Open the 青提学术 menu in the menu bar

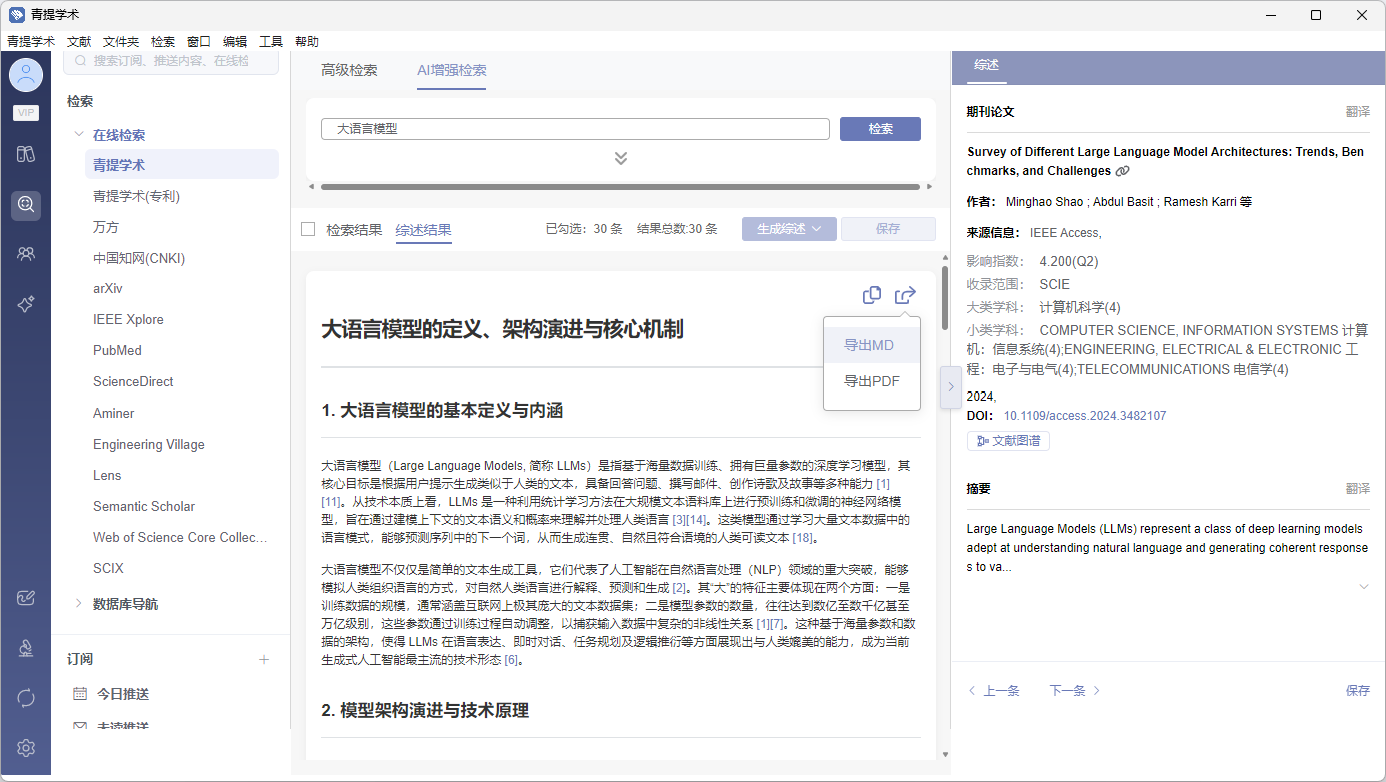(31, 42)
